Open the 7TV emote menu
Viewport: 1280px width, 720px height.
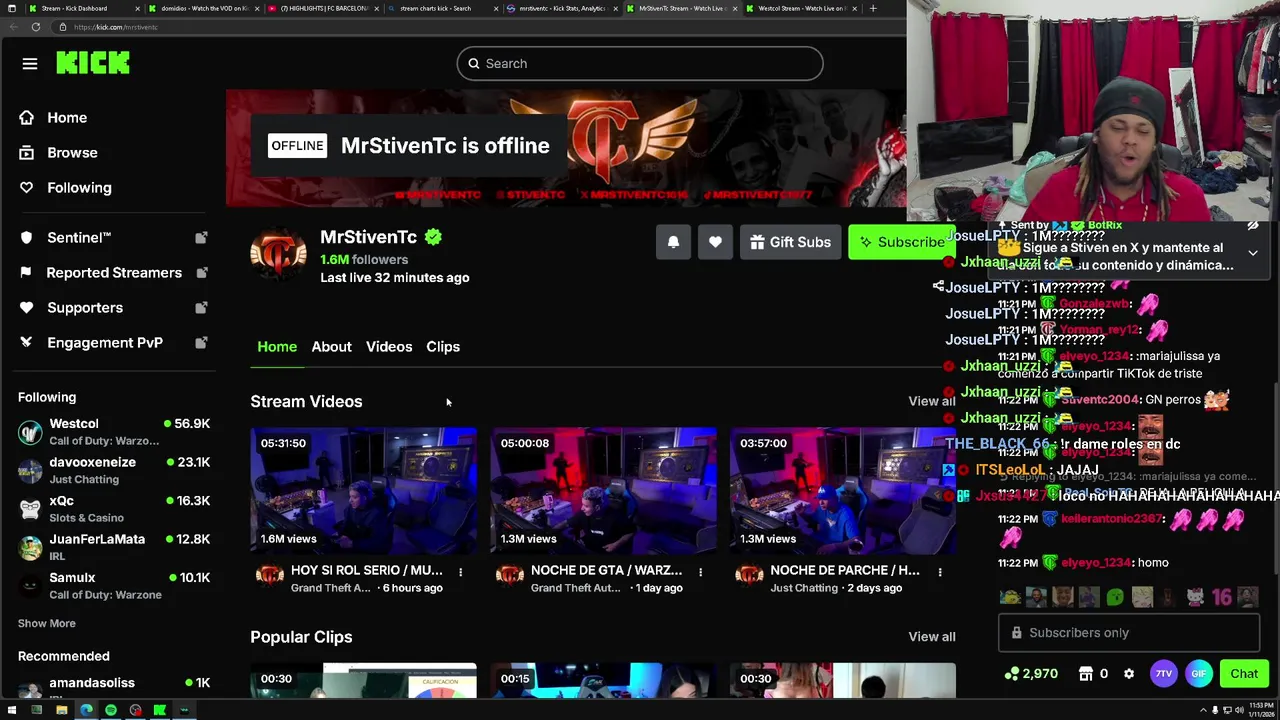pyautogui.click(x=1163, y=674)
